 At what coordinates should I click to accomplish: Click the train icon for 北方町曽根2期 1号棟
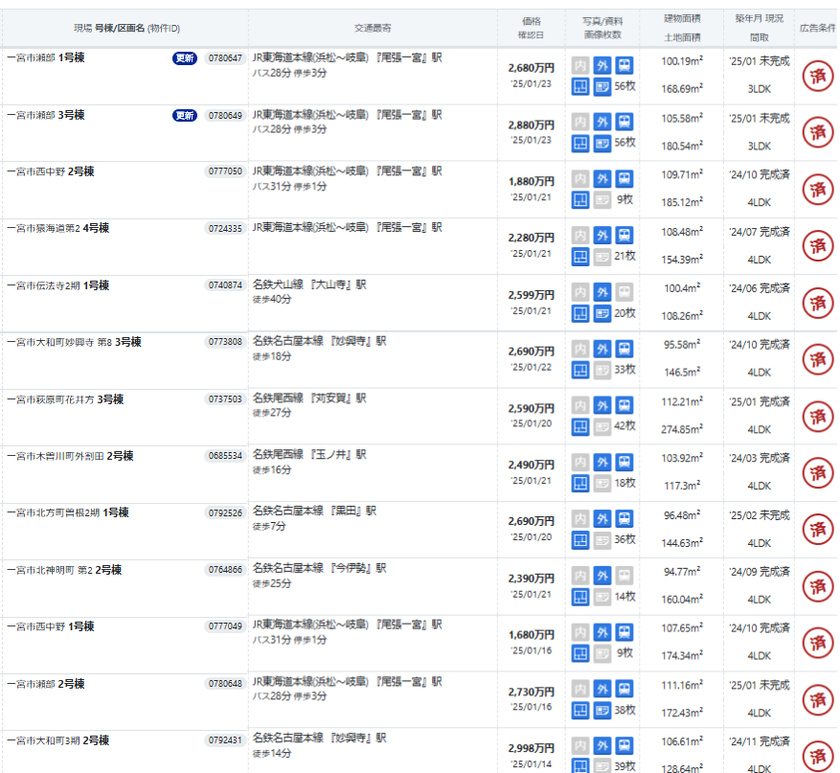(x=624, y=519)
